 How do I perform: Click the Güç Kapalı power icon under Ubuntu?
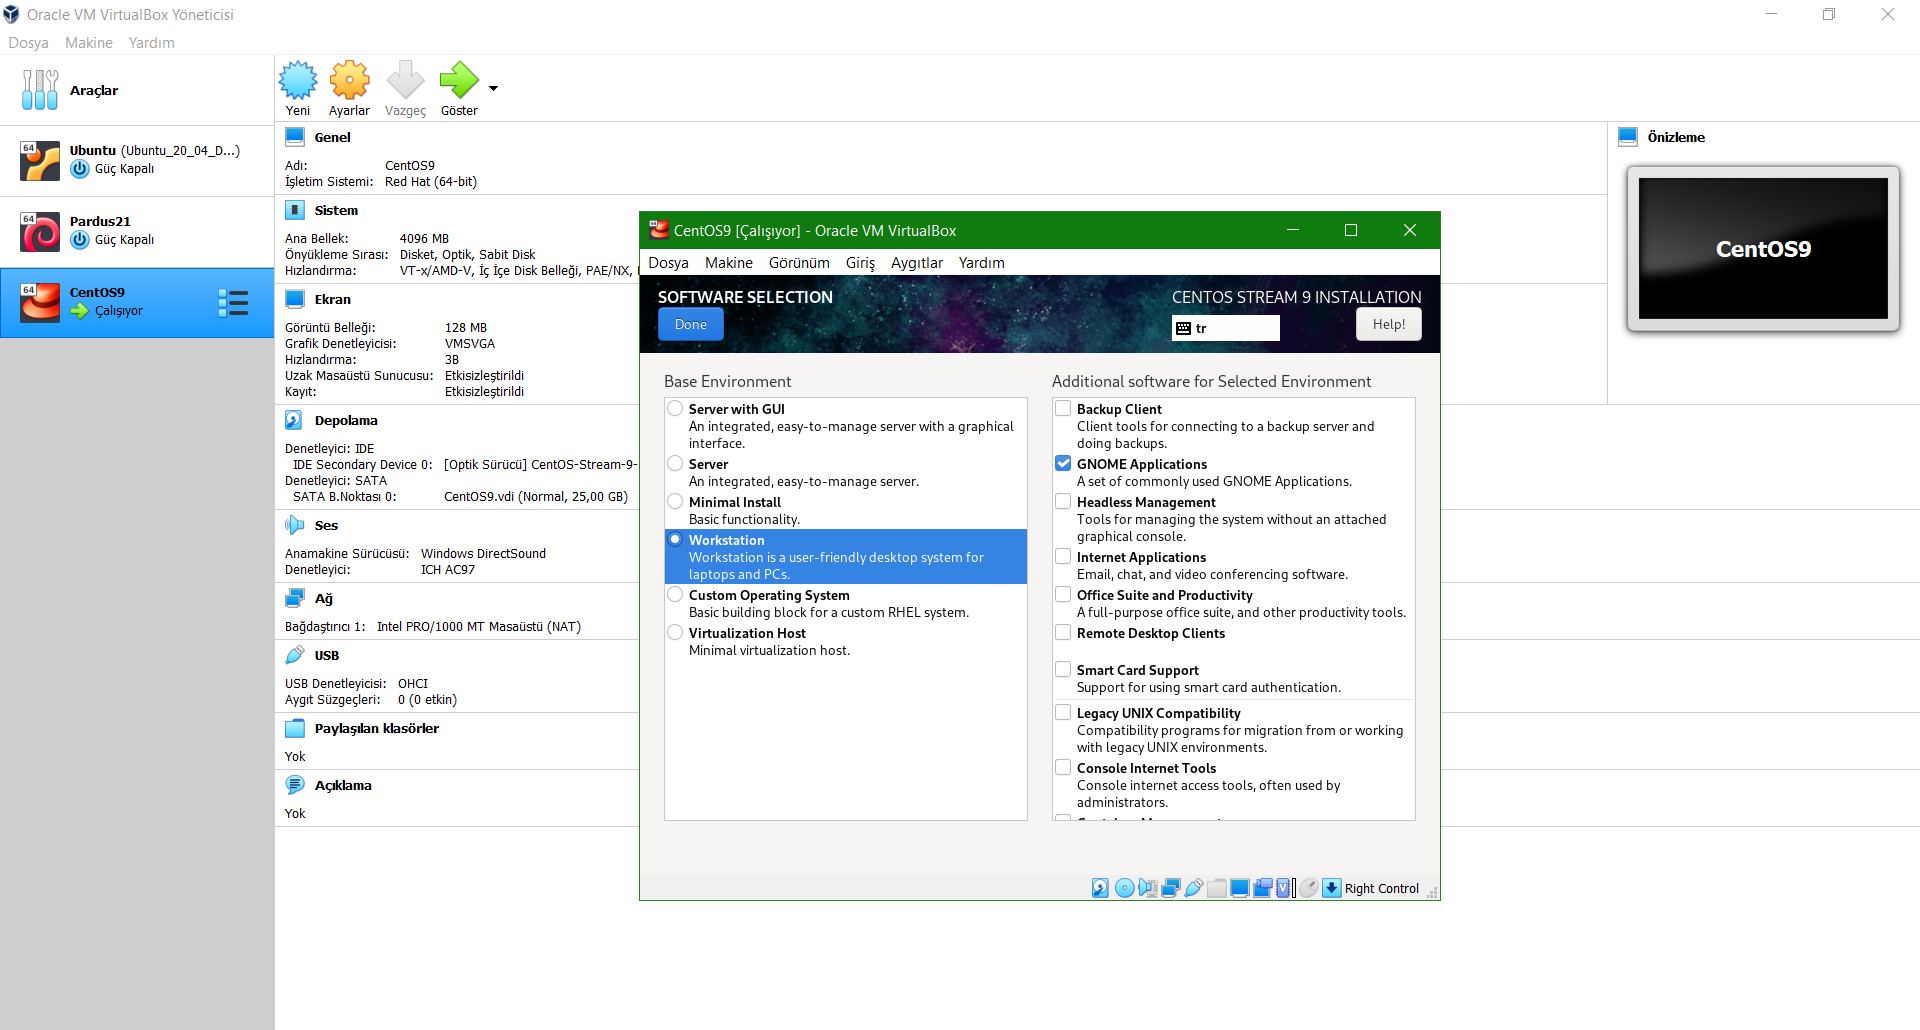pos(80,169)
